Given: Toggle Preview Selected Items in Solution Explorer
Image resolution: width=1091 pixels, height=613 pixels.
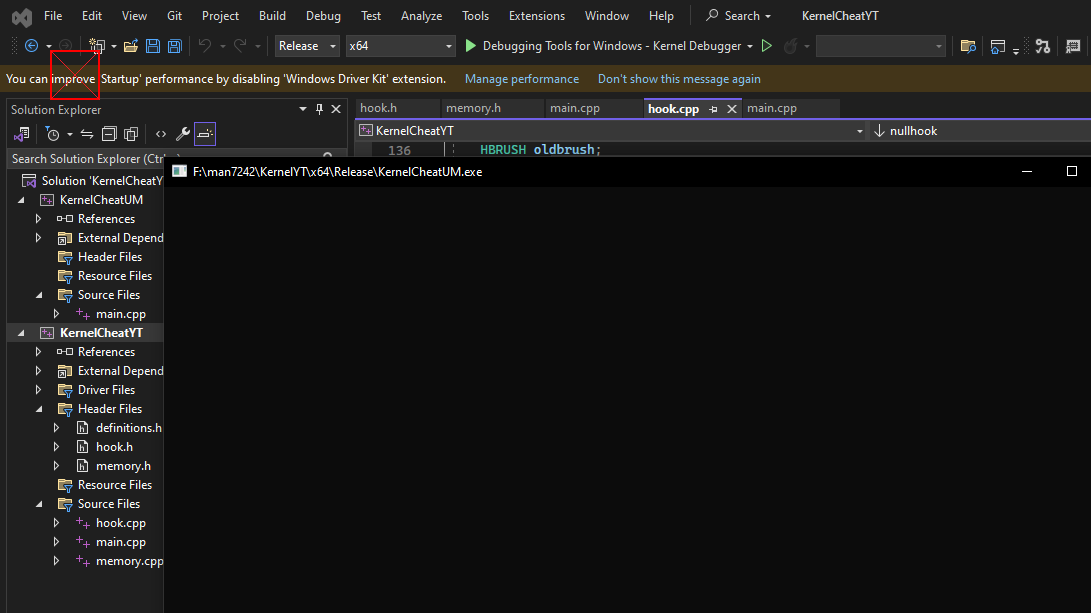Looking at the screenshot, I should [x=205, y=134].
